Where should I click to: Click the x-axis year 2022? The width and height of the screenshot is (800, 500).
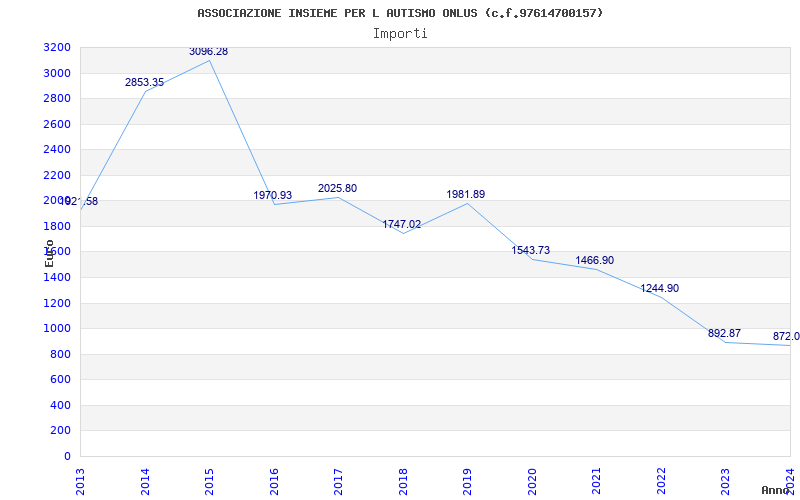[661, 481]
